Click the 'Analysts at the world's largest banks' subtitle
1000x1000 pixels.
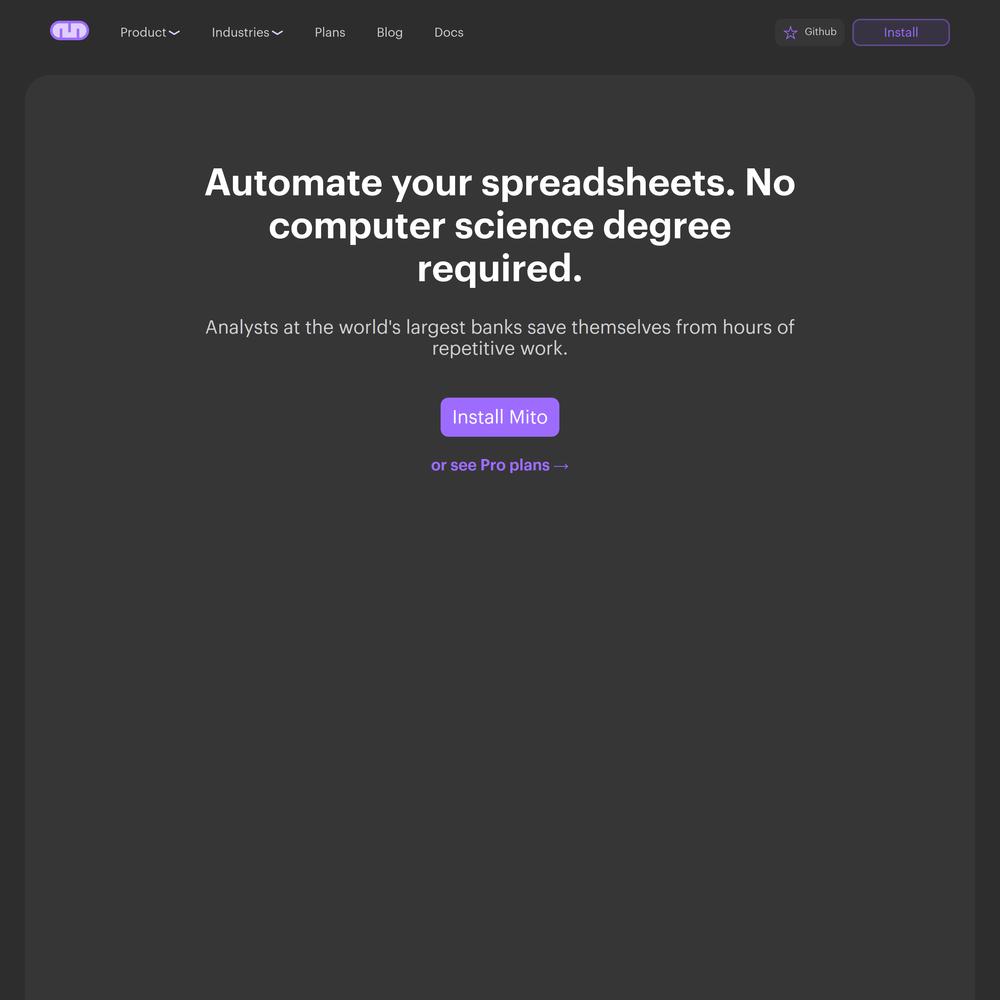500,337
